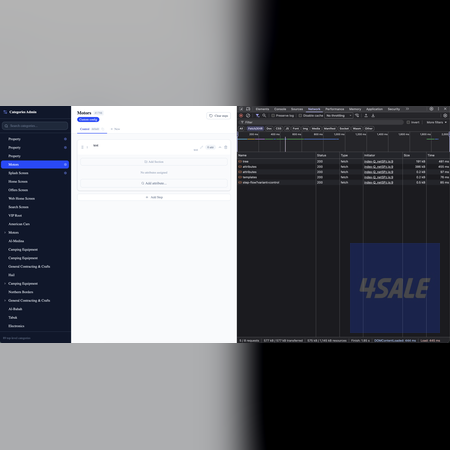450x450 pixels.
Task: Click the Categories Admin logo icon
Action: click(5, 112)
